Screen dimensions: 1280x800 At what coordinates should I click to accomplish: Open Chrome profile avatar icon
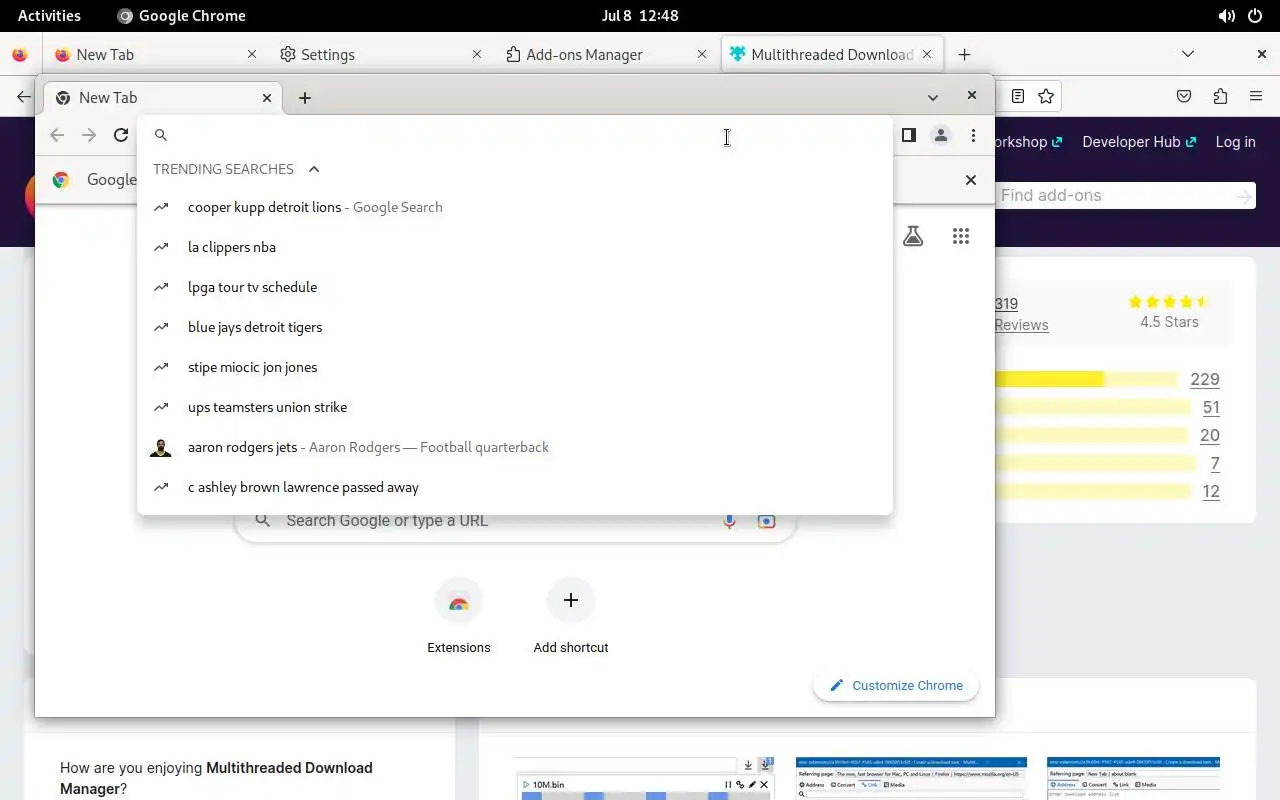pos(941,135)
